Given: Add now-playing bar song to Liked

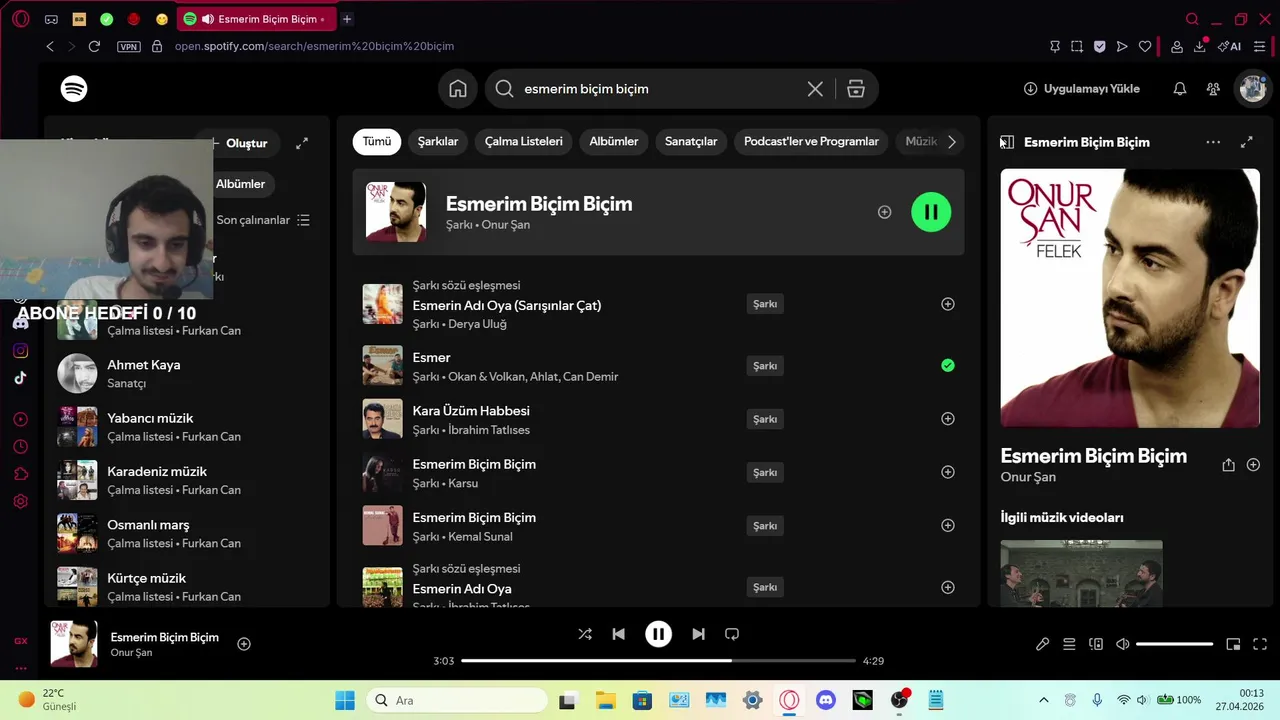Looking at the screenshot, I should pos(244,644).
